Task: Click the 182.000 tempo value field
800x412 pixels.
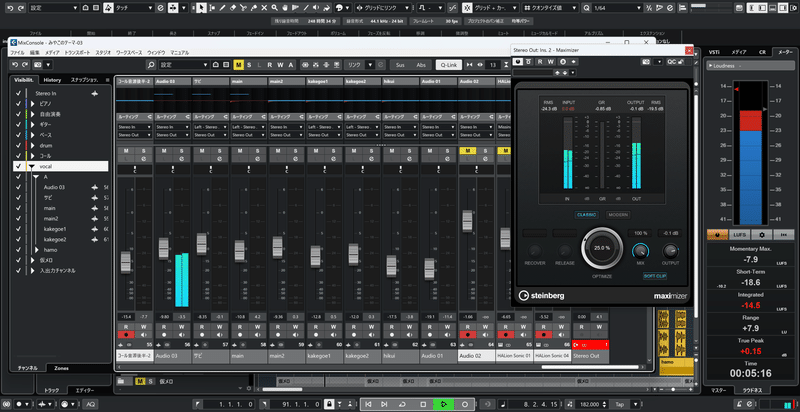Action: (x=592, y=404)
